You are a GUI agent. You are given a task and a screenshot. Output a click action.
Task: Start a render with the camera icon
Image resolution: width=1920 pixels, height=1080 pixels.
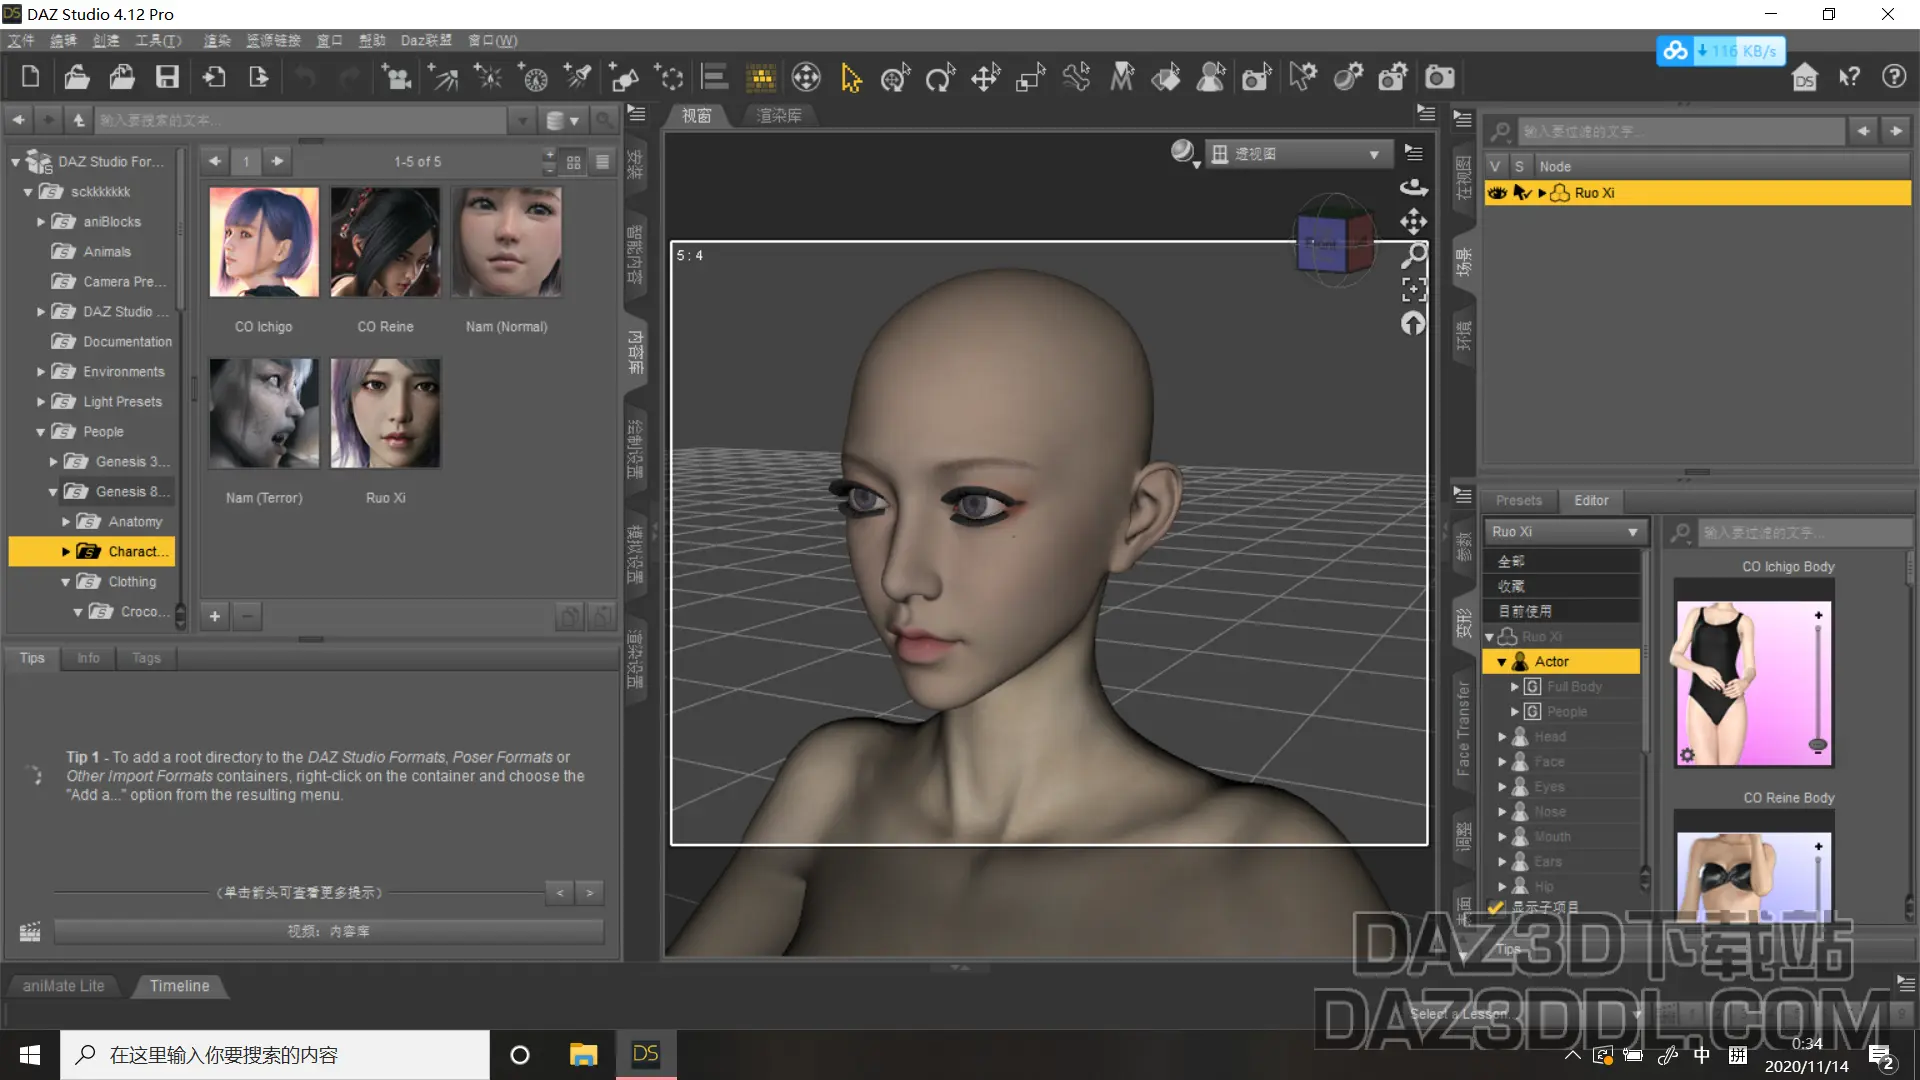1439,77
